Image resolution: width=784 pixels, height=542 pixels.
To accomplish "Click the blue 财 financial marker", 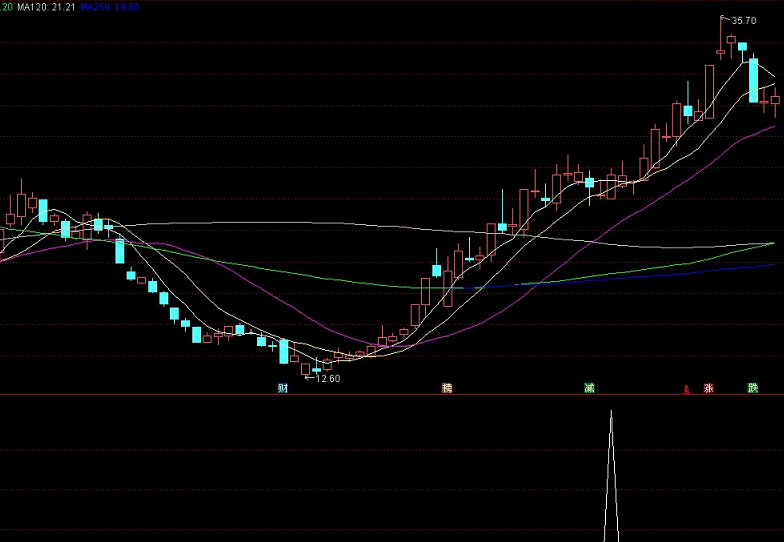I will coord(283,388).
